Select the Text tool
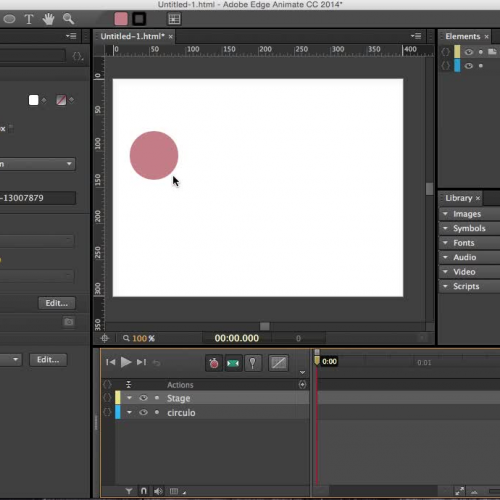Image resolution: width=500 pixels, height=500 pixels. [x=29, y=19]
